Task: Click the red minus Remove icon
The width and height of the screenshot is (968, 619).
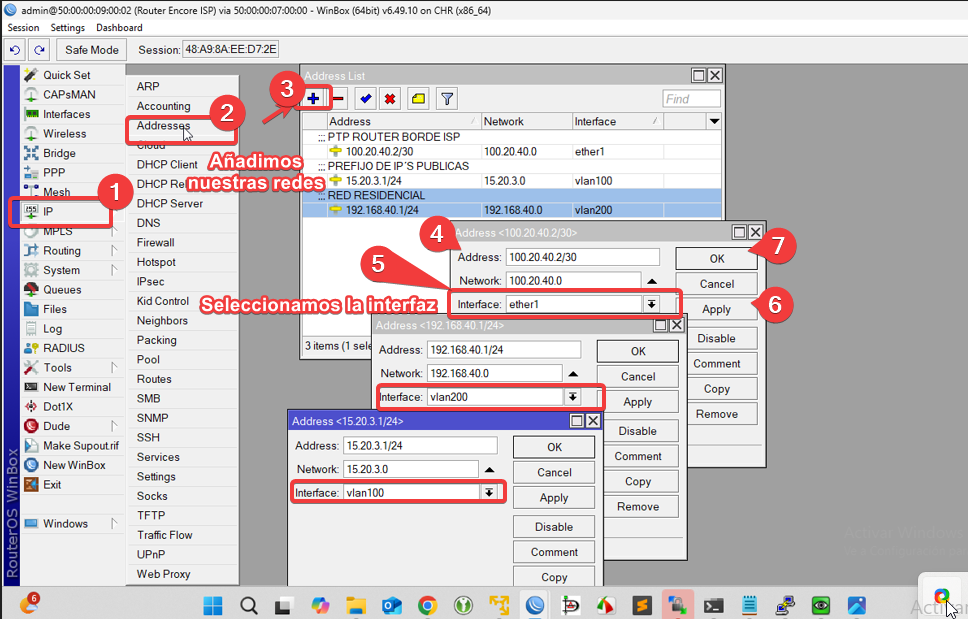Action: coord(339,99)
